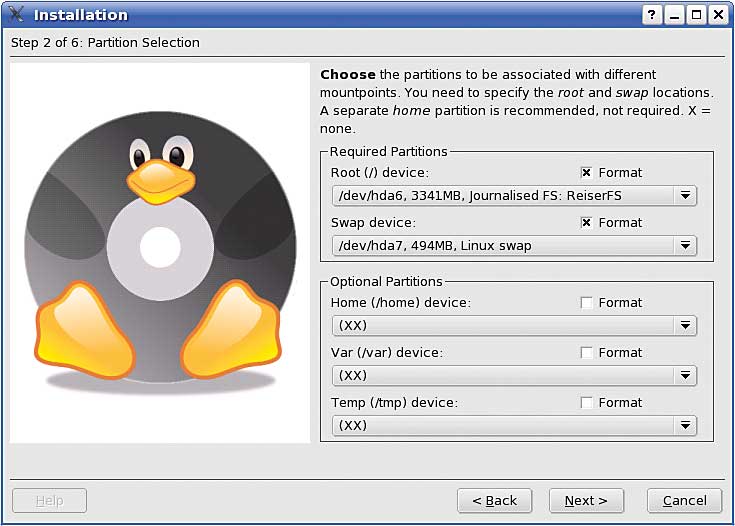Screen dimensions: 735x526
Task: Enable Format checkbox for Home device
Action: [x=586, y=303]
